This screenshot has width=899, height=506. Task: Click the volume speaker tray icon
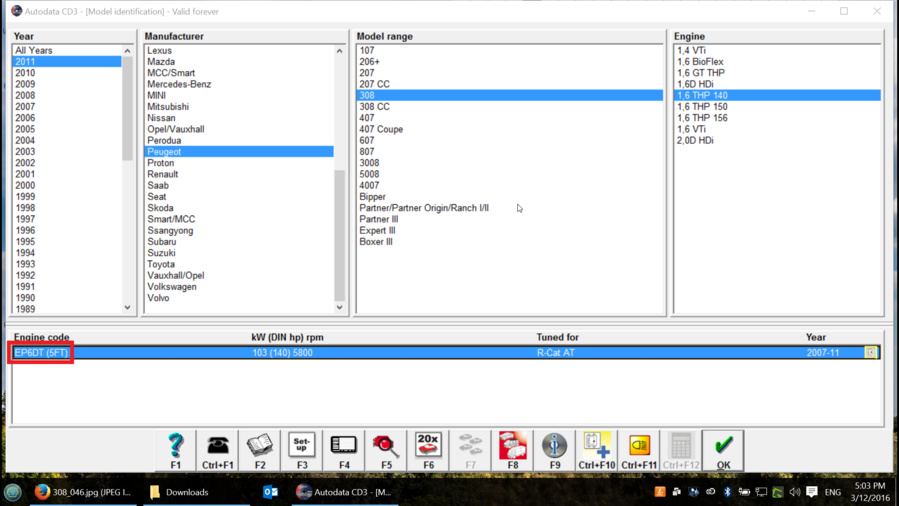click(795, 492)
